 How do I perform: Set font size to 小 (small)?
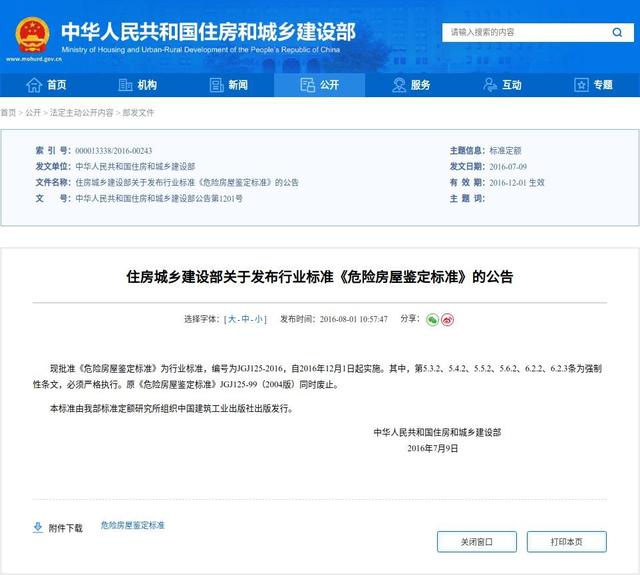259,319
